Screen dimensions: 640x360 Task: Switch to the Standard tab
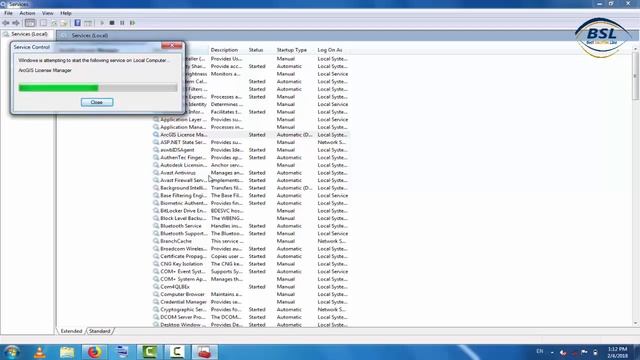(100, 331)
